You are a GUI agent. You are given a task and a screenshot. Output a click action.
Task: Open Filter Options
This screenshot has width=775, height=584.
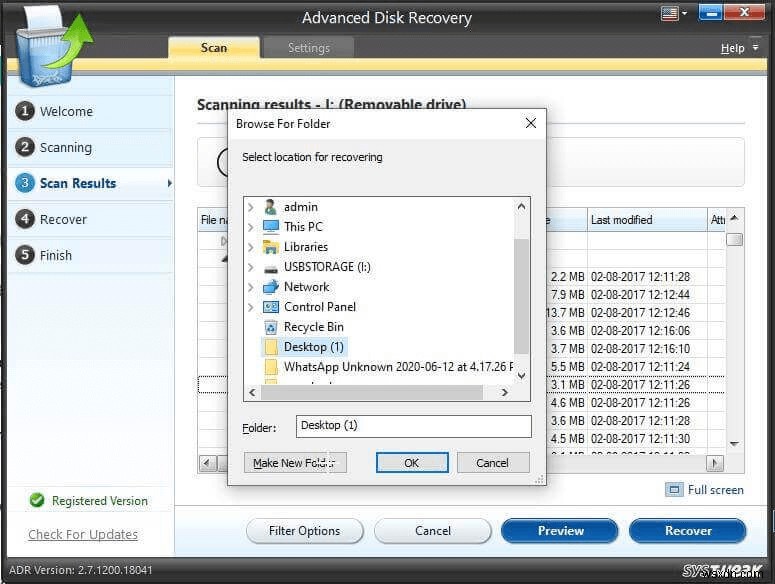point(304,531)
